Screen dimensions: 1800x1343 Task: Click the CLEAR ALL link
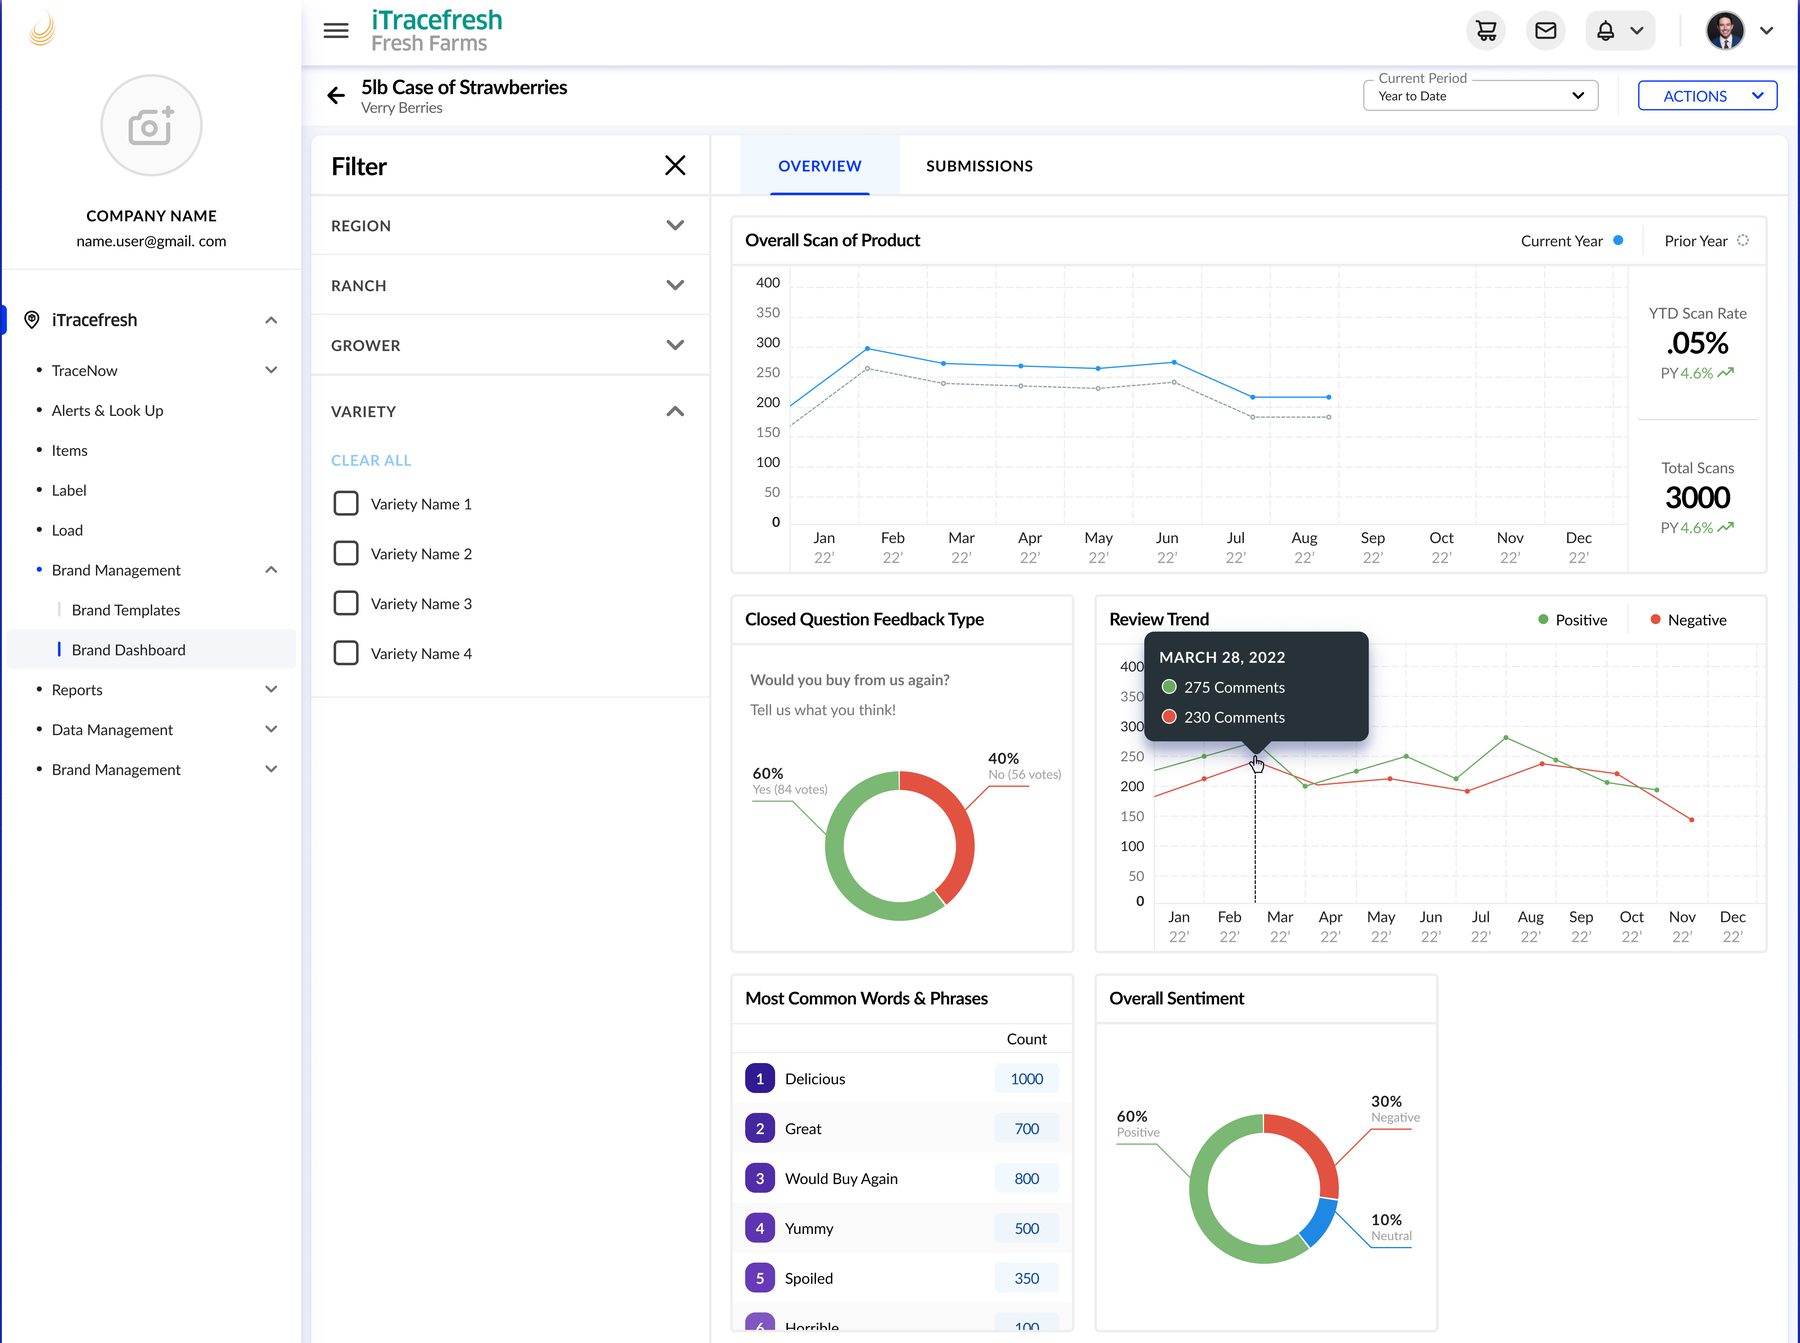click(371, 460)
